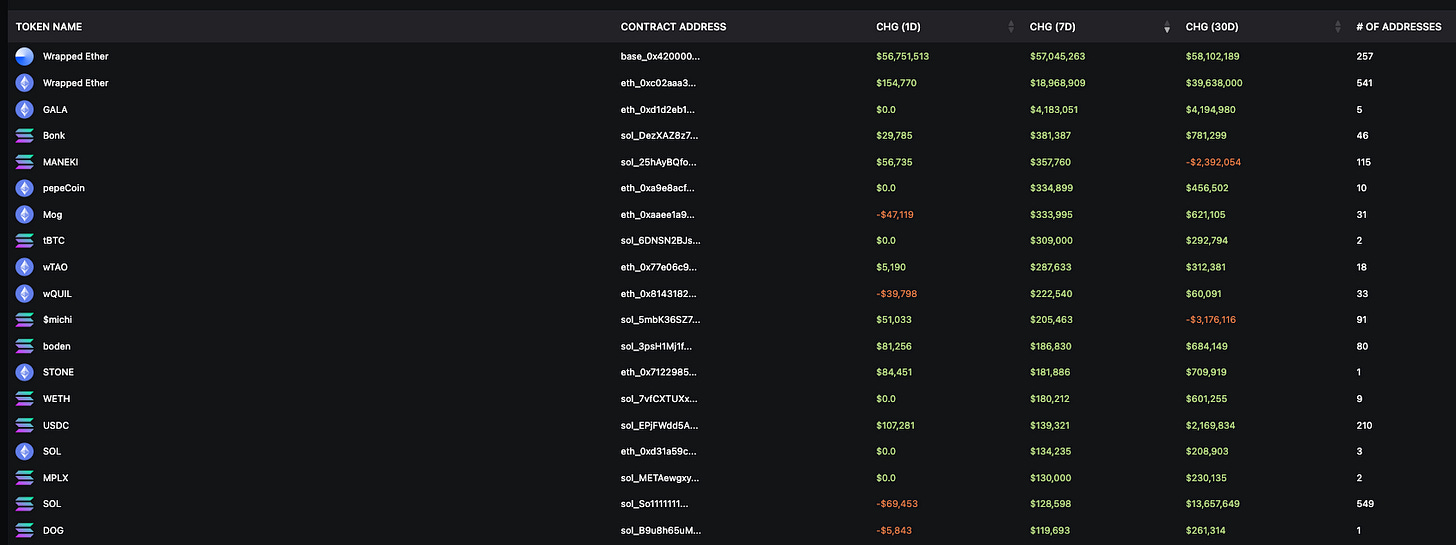The height and width of the screenshot is (545, 1456).
Task: Open contract address sol_6DNSN2BJs...
Action: click(661, 241)
